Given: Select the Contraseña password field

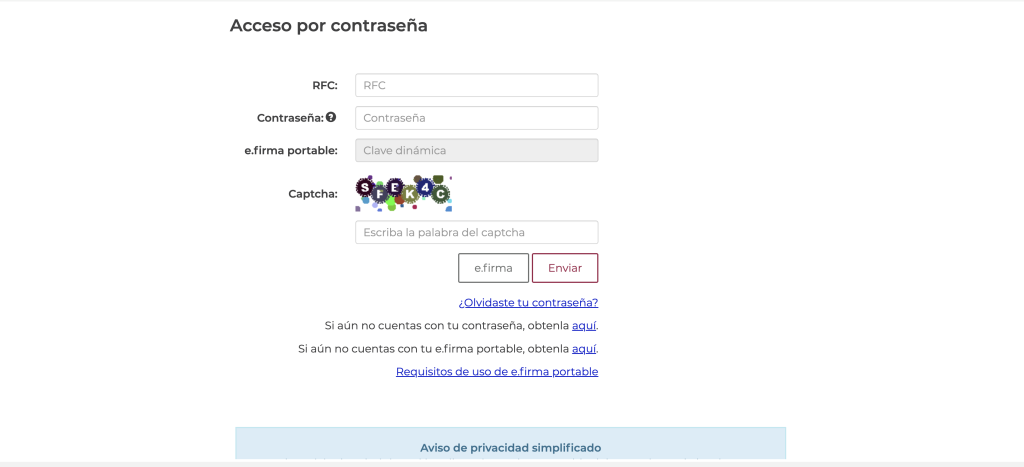Looking at the screenshot, I should [x=477, y=118].
